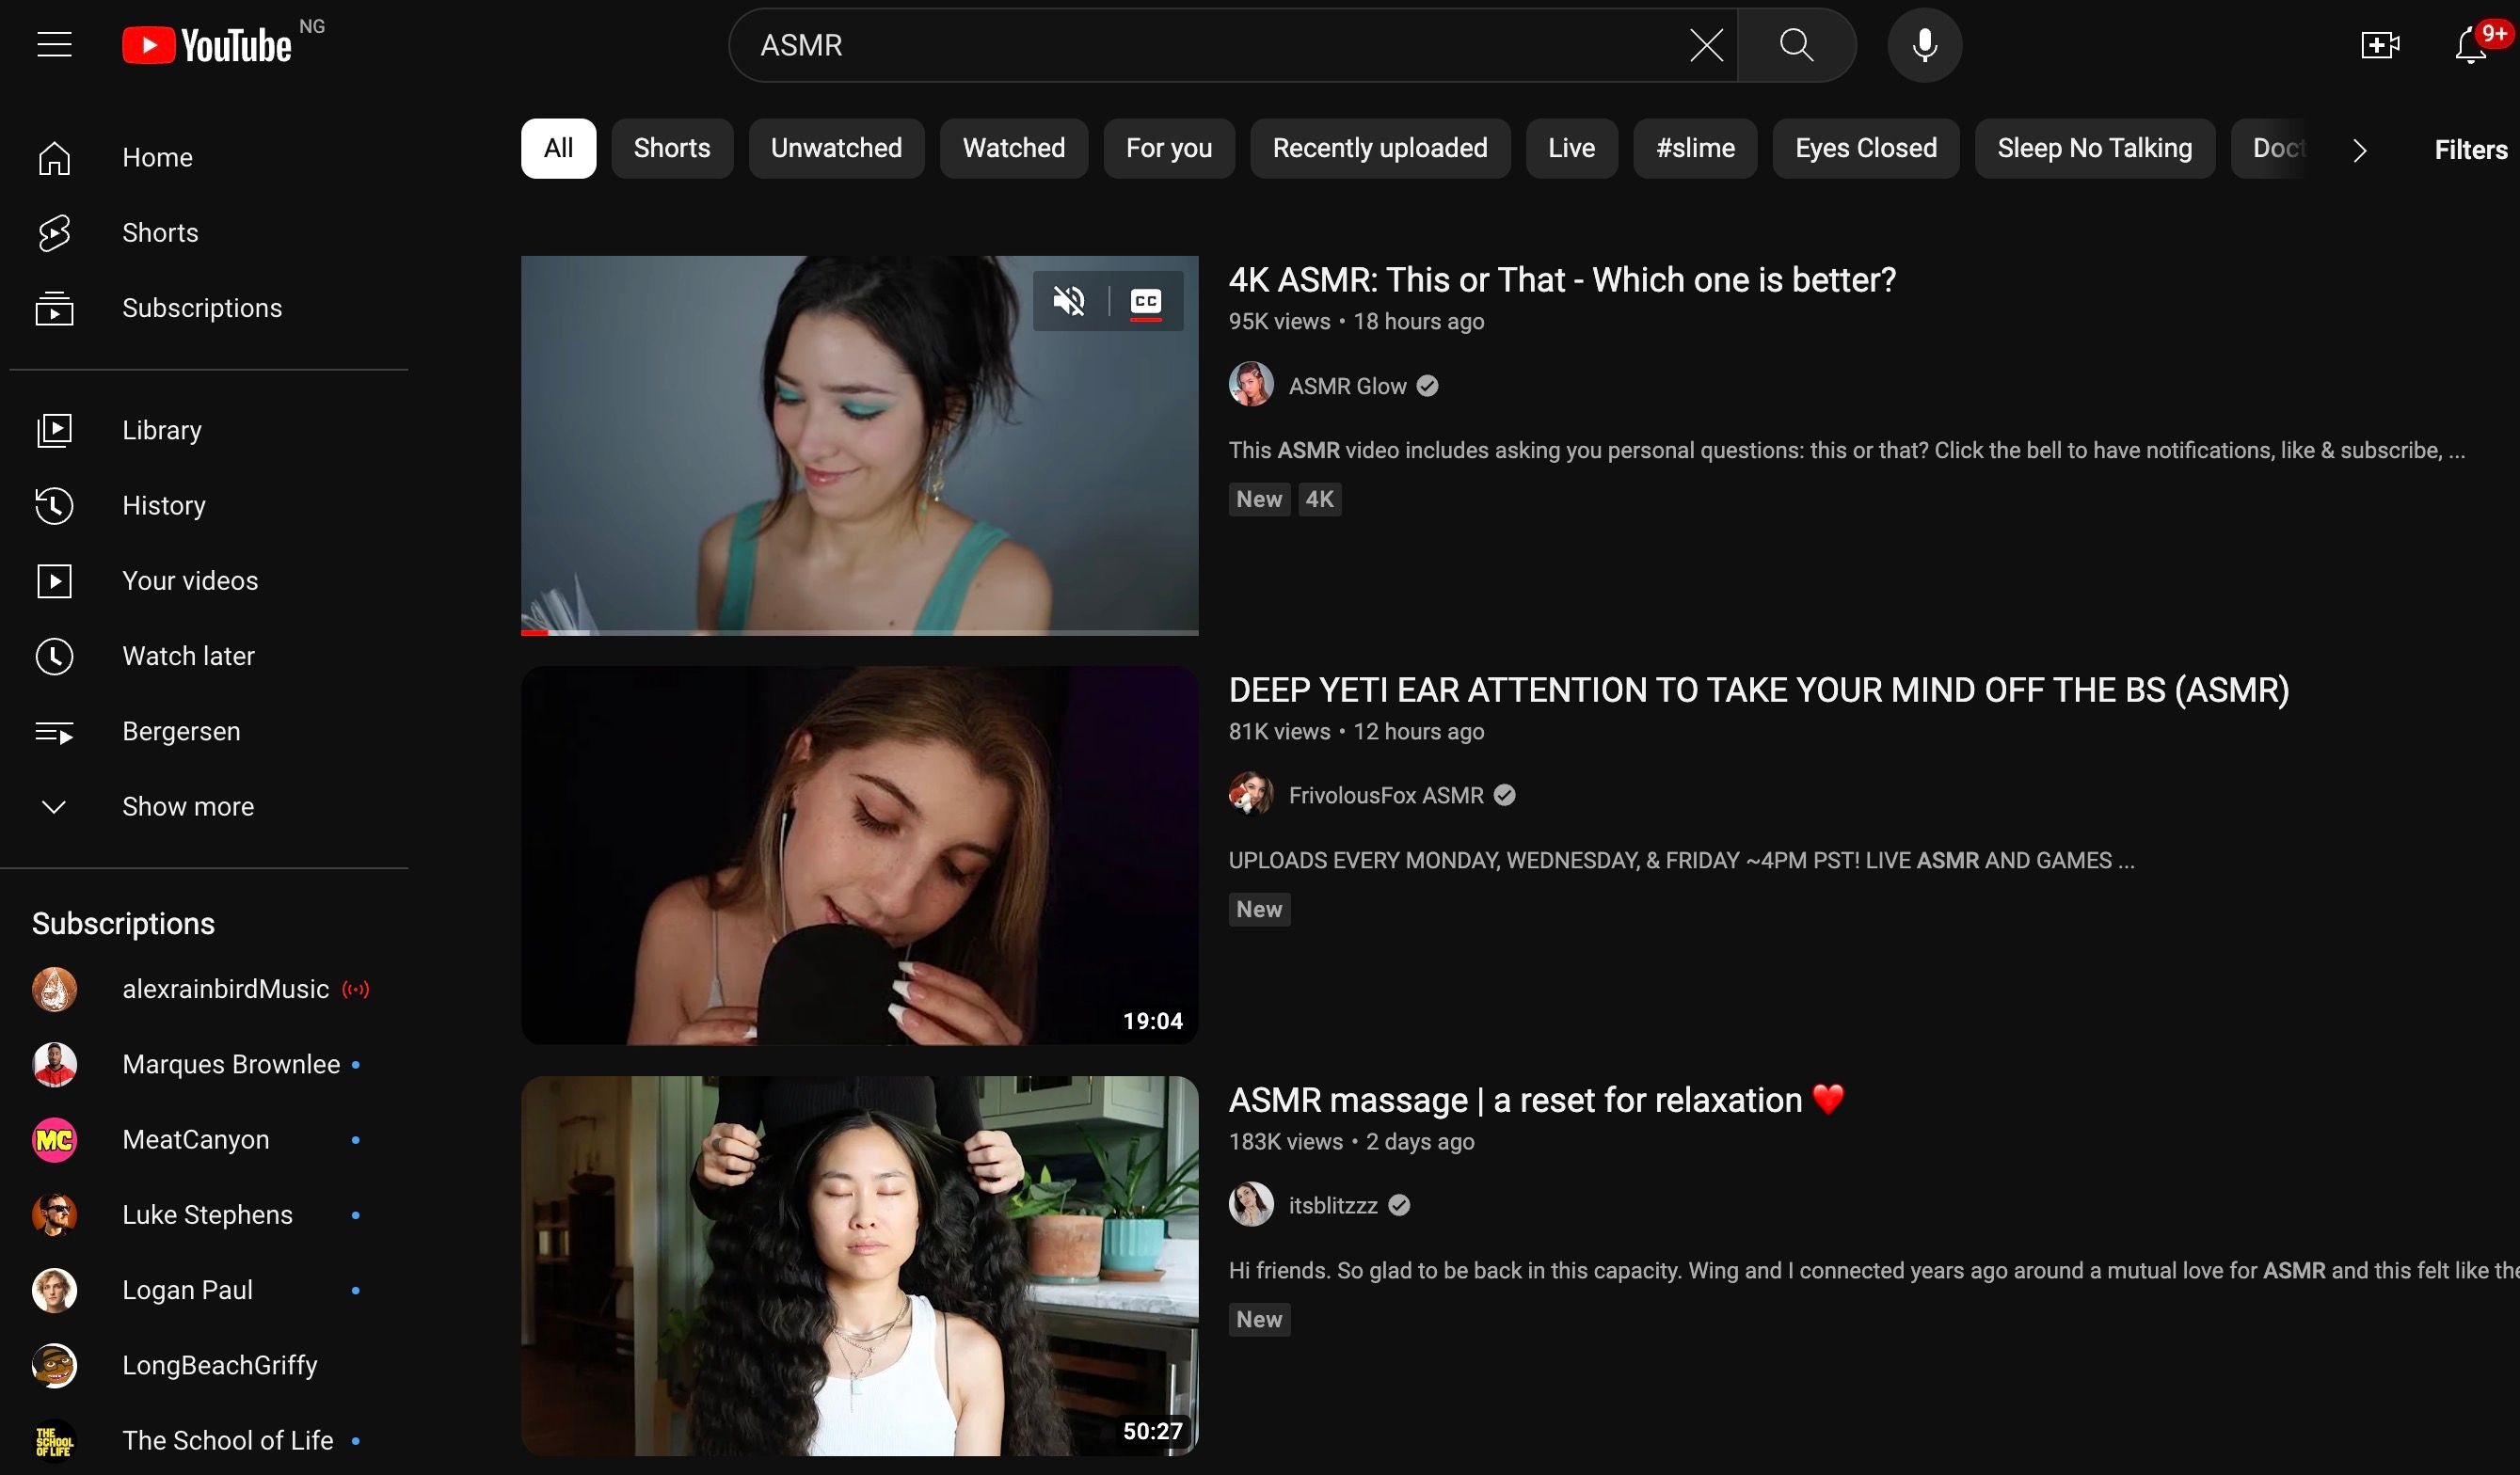The image size is (2520, 1475).
Task: Toggle the Live search filter chip
Action: coord(1571,148)
